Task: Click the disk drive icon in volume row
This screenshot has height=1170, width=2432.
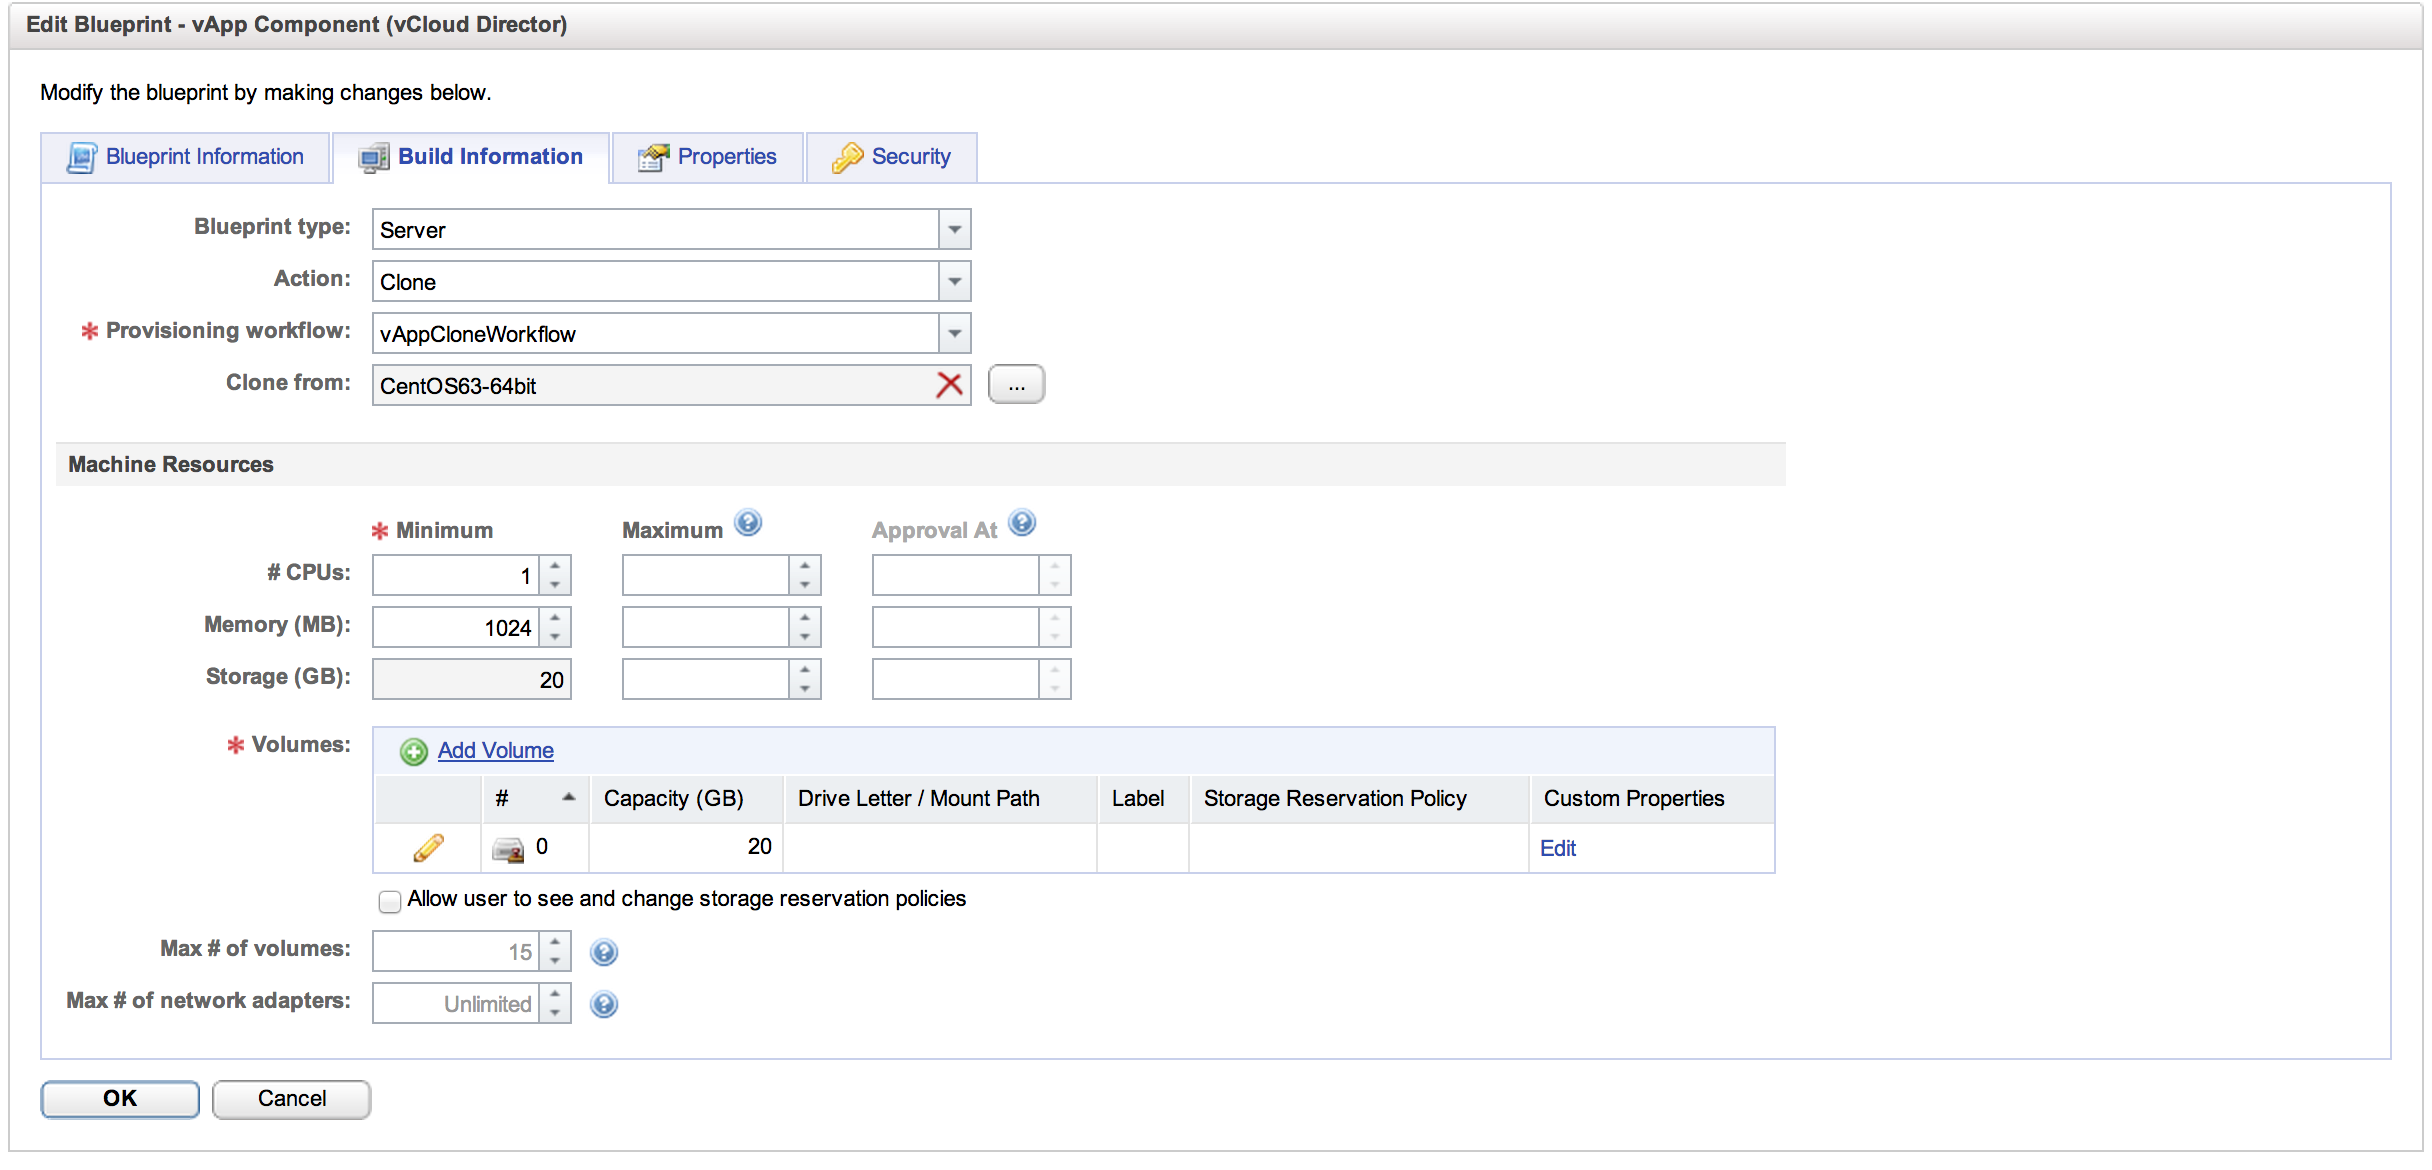Action: click(x=508, y=849)
